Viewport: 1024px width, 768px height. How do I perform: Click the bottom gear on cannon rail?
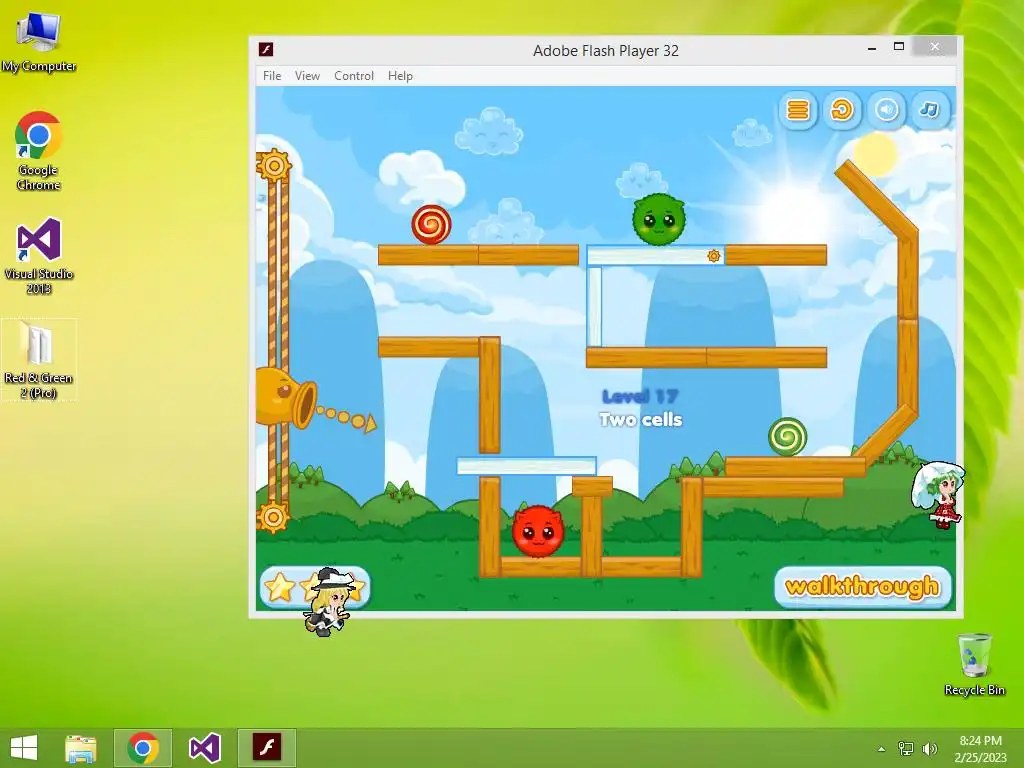click(x=274, y=517)
